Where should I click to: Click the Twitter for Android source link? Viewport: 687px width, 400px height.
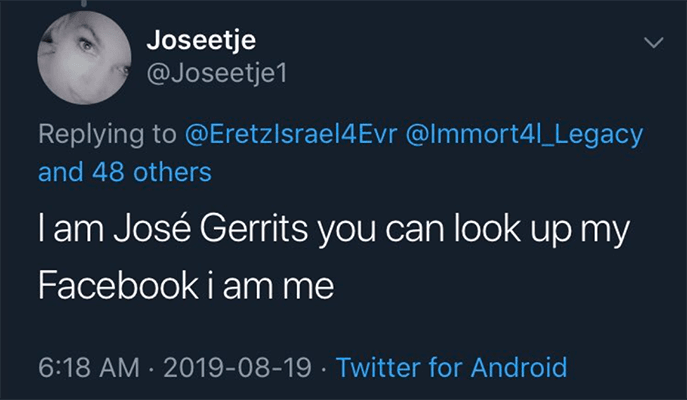coord(451,367)
